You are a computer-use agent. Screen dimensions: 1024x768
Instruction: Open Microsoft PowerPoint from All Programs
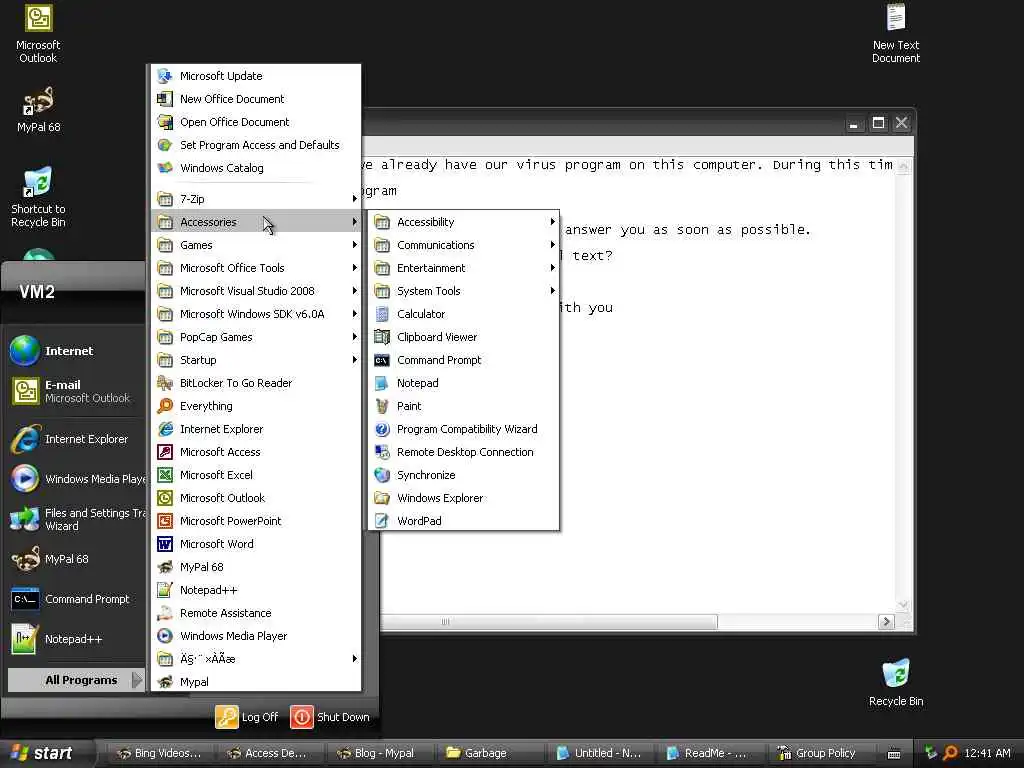(255, 520)
